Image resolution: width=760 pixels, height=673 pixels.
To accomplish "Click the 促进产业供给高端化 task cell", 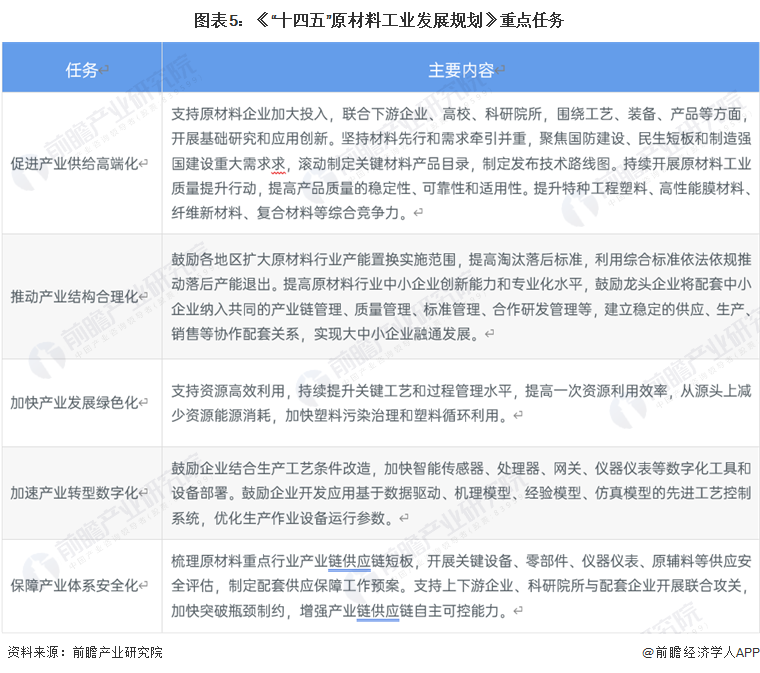I will coord(82,163).
